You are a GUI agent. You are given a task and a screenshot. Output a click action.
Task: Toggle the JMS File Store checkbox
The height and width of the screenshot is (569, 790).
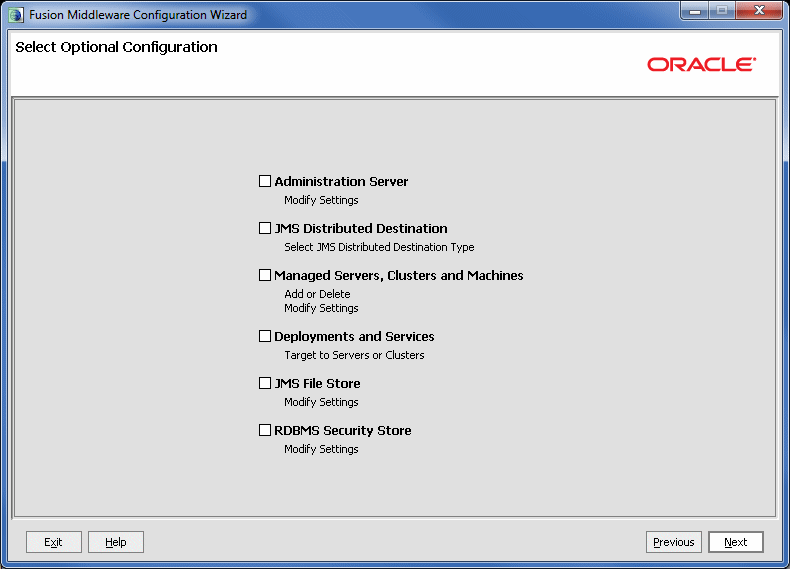coord(265,383)
